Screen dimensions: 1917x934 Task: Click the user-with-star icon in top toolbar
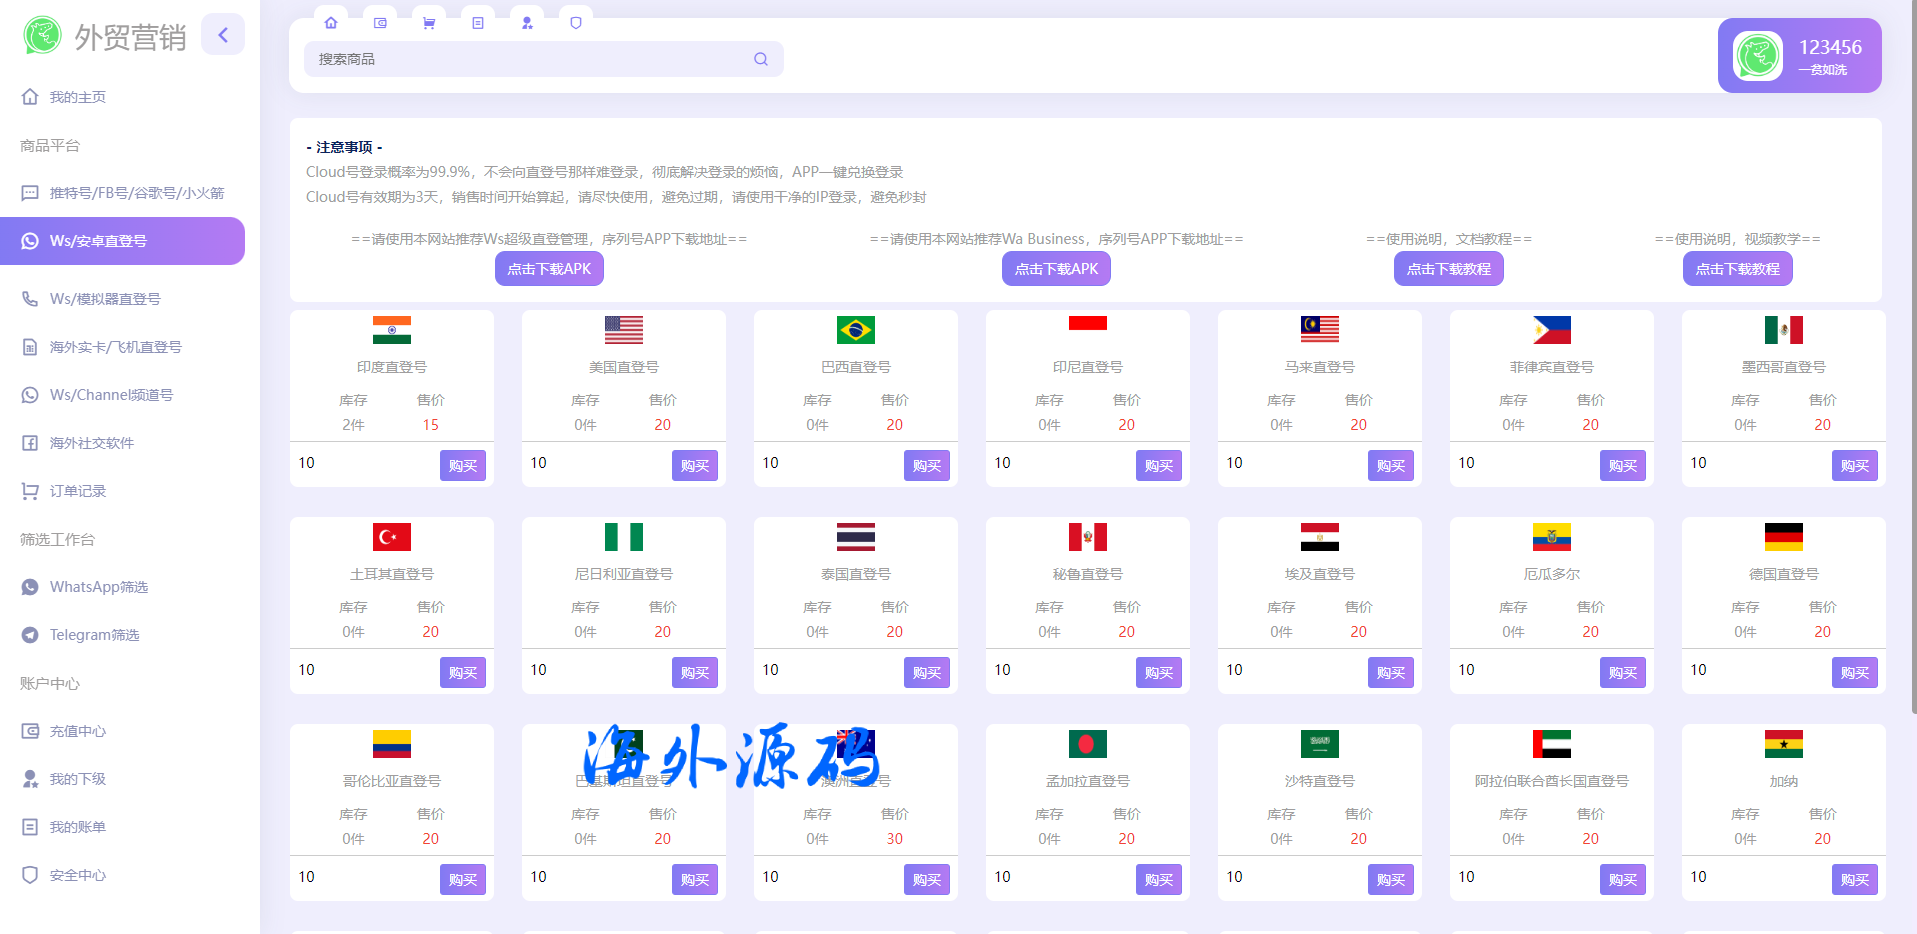point(527,23)
